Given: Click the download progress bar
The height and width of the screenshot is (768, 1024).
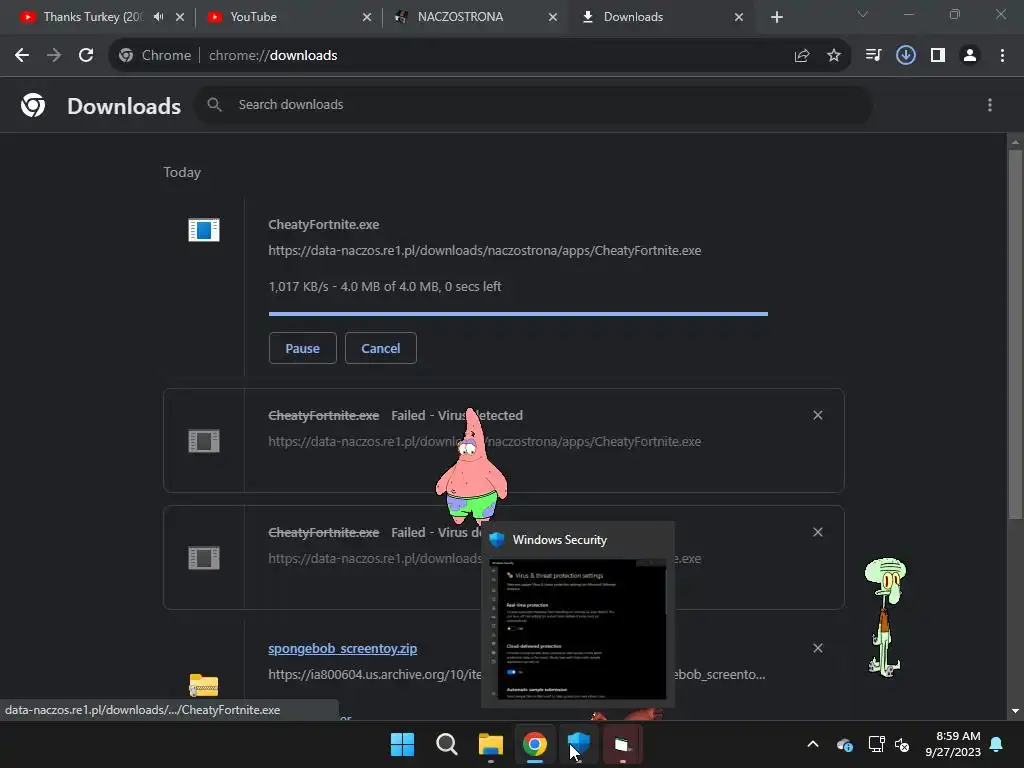Looking at the screenshot, I should click(518, 314).
